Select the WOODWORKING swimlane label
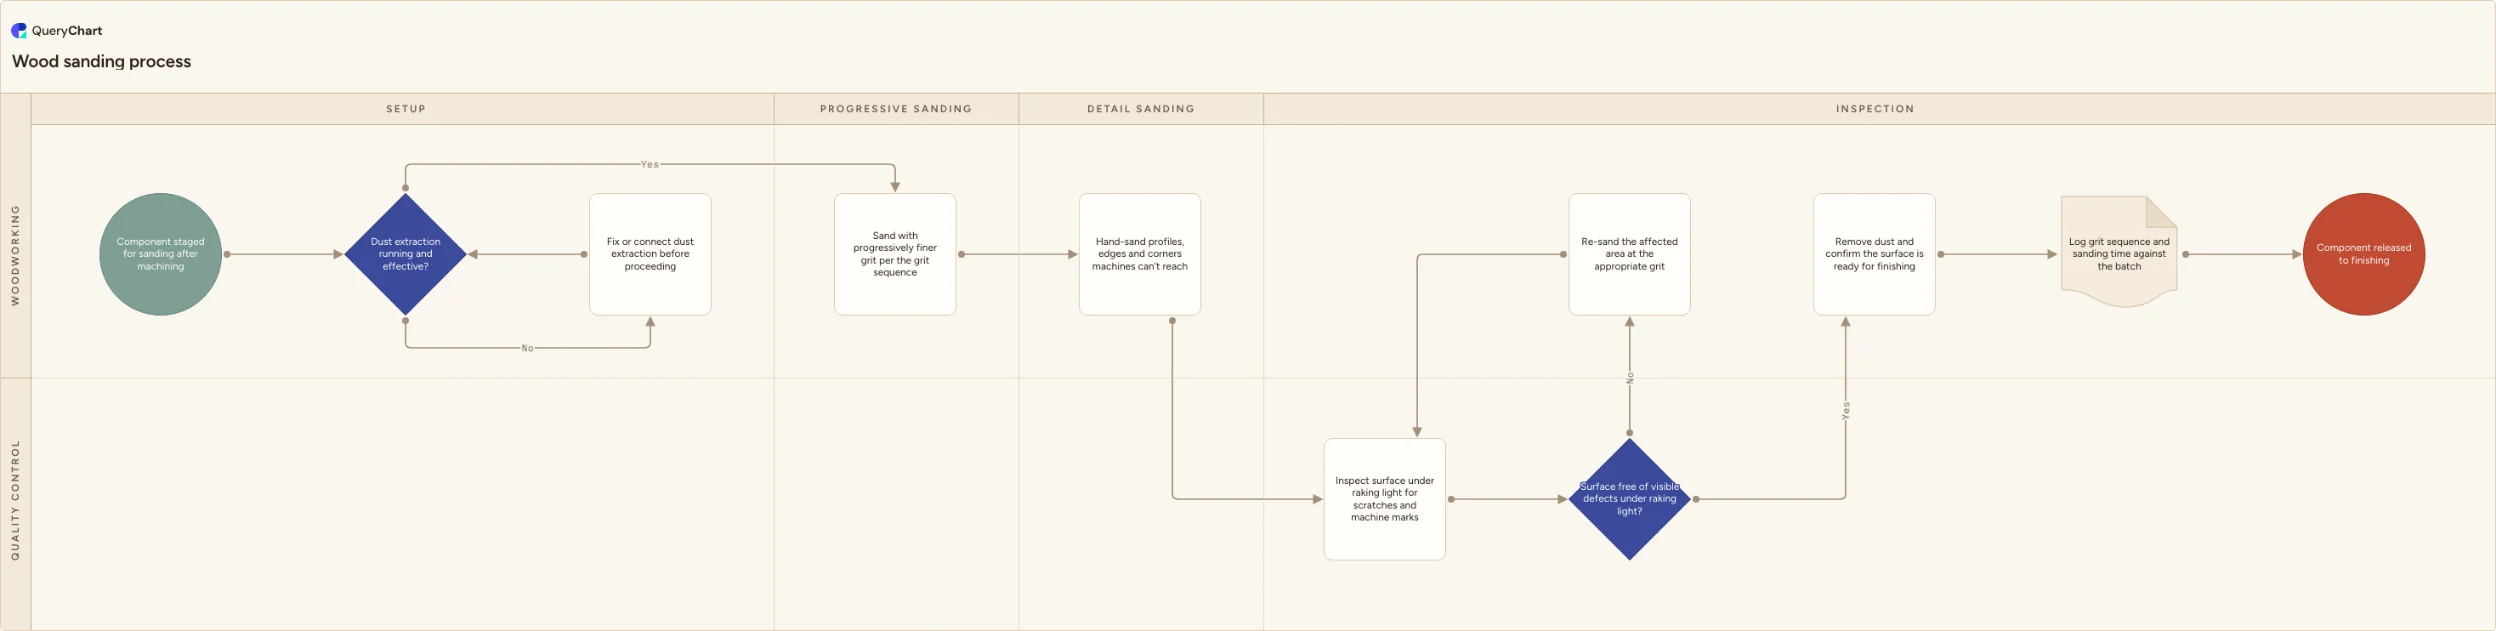 tap(15, 255)
